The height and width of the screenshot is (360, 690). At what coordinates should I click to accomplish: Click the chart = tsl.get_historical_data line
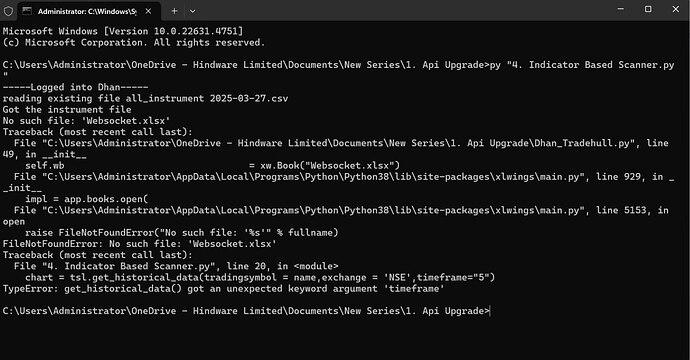point(260,278)
